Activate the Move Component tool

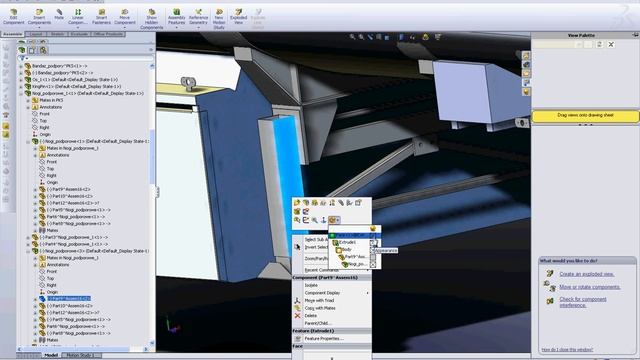tap(124, 17)
